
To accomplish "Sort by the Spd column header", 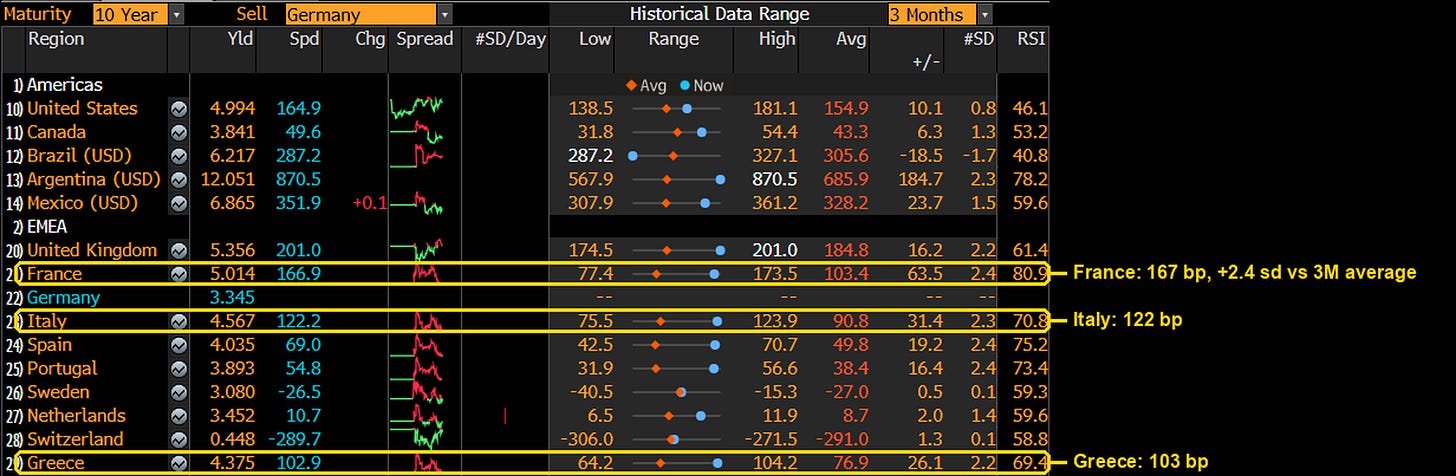I will [x=306, y=39].
